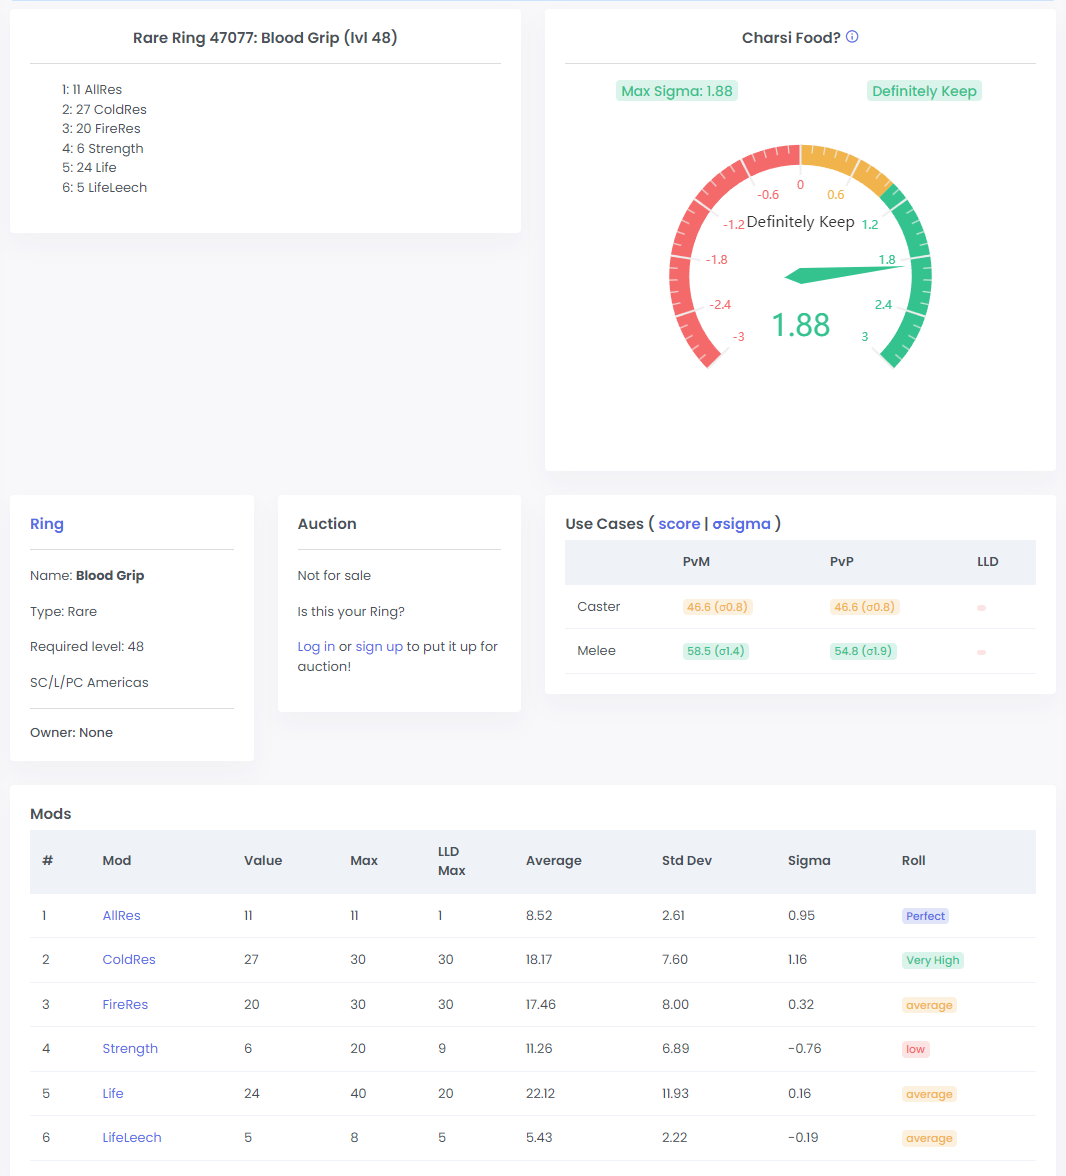Screen dimensions: 1066x1176
Task: Open the LifeLeech mod link
Action: pyautogui.click(x=132, y=1137)
